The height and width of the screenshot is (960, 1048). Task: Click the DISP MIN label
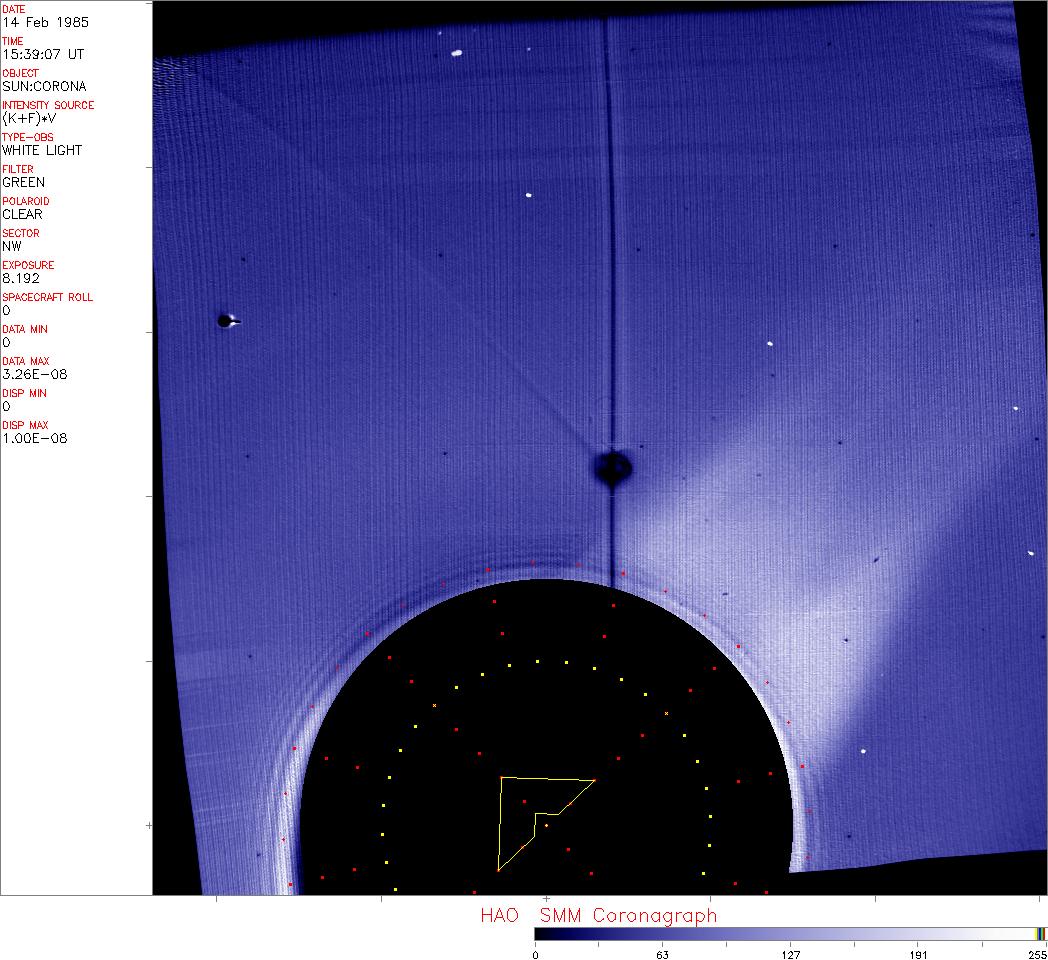tap(25, 394)
